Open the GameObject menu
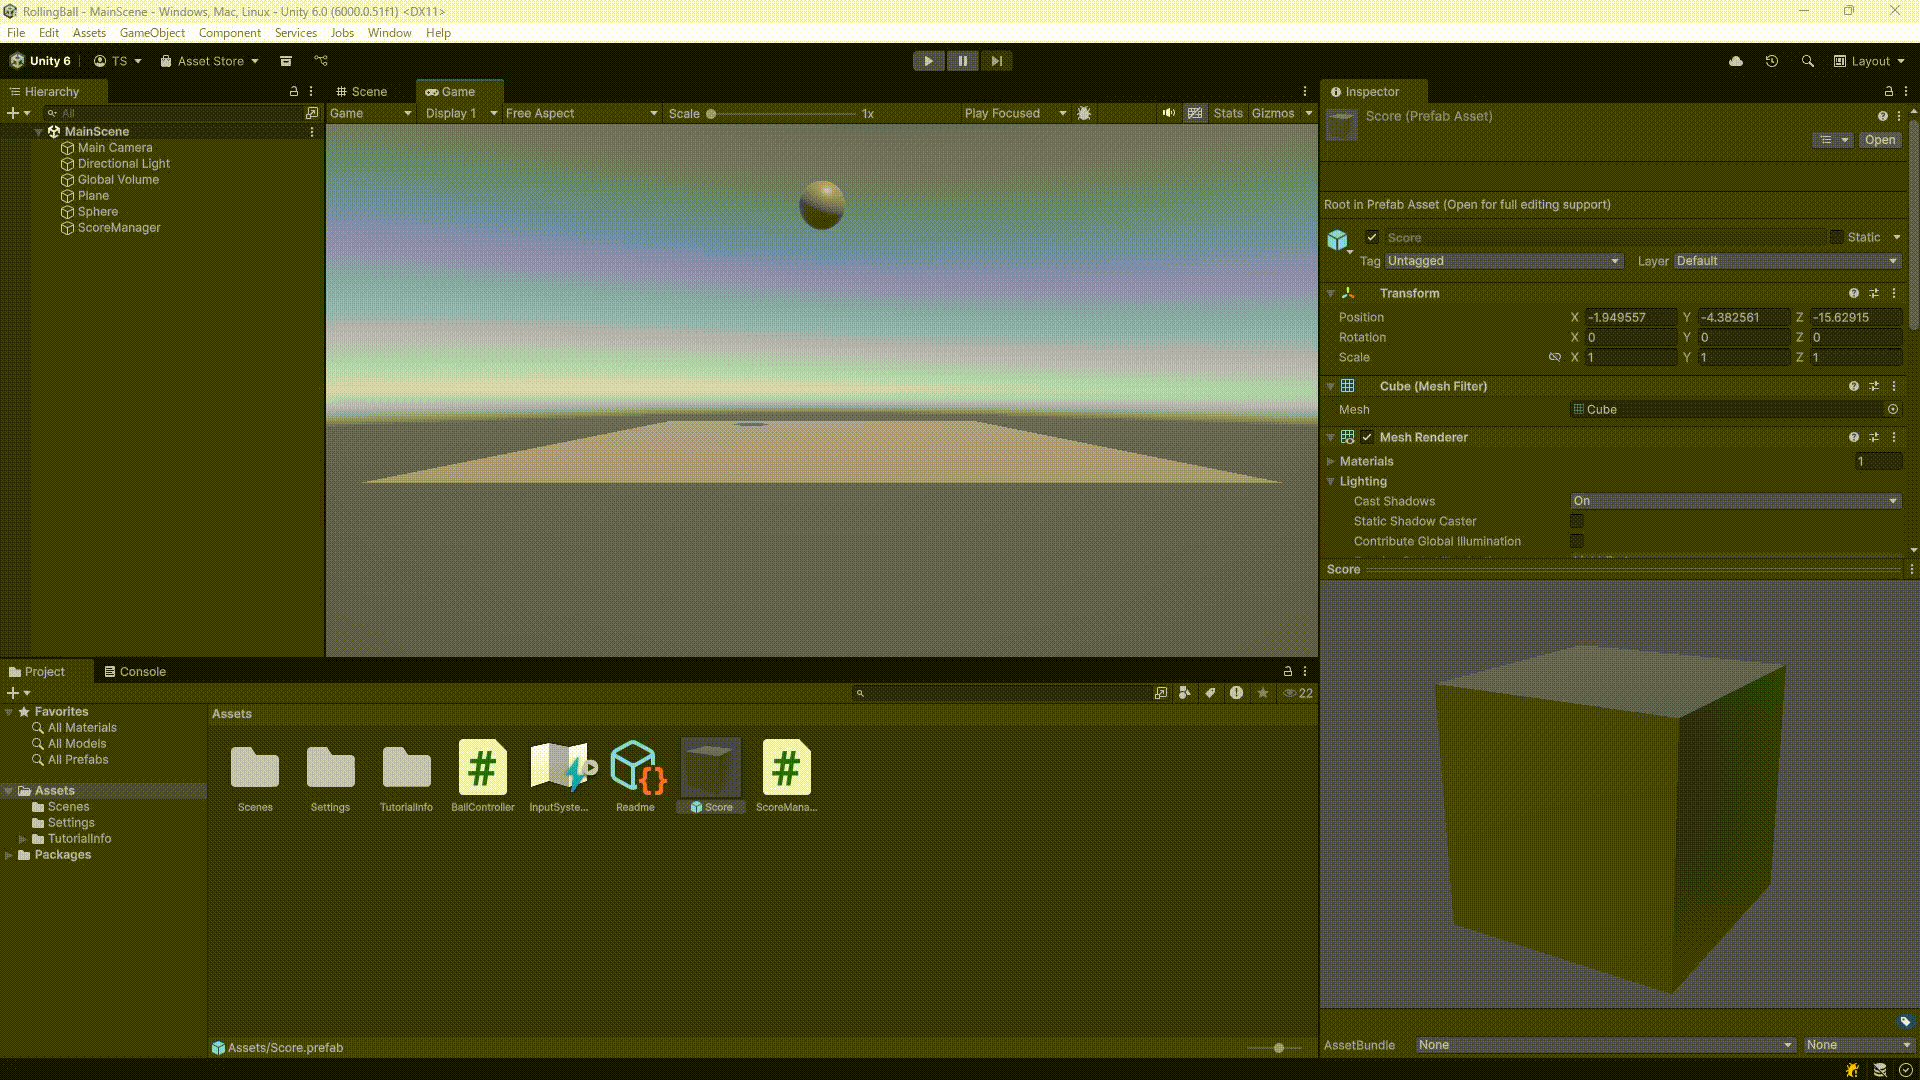 (152, 33)
